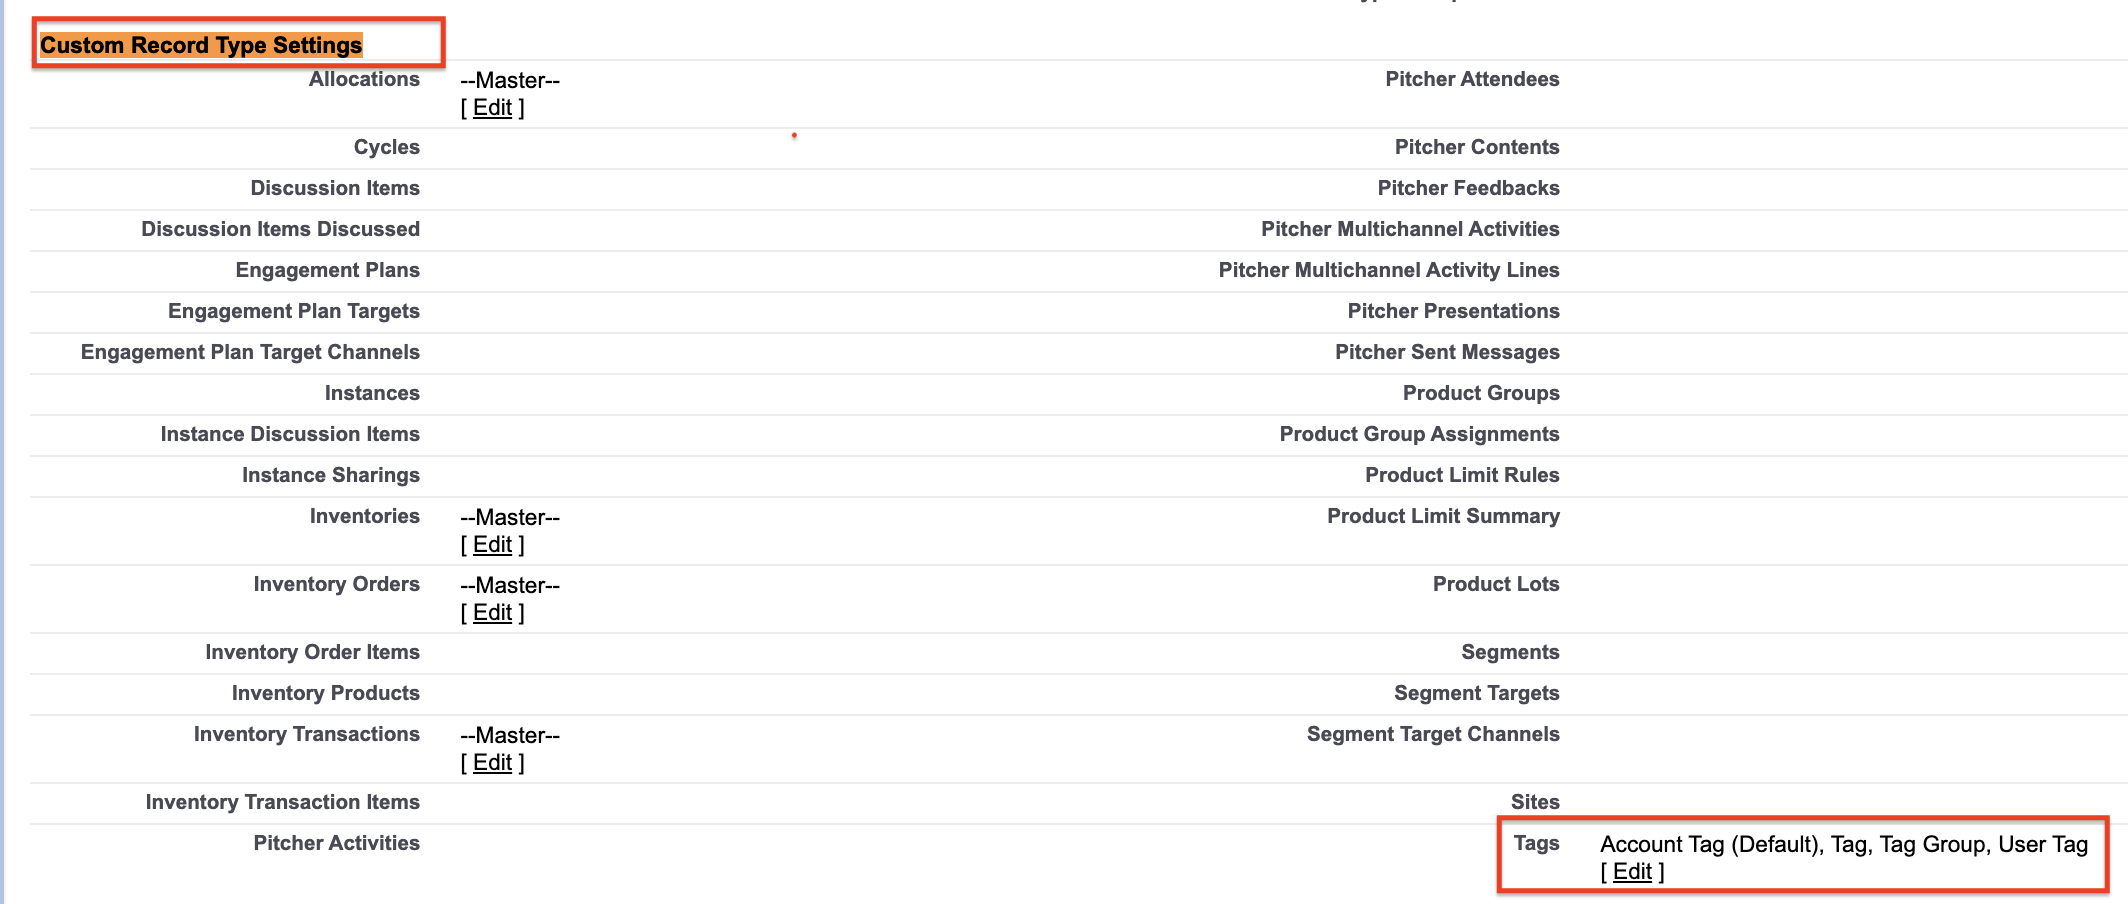Click the Pitcher Activities label

coord(336,843)
